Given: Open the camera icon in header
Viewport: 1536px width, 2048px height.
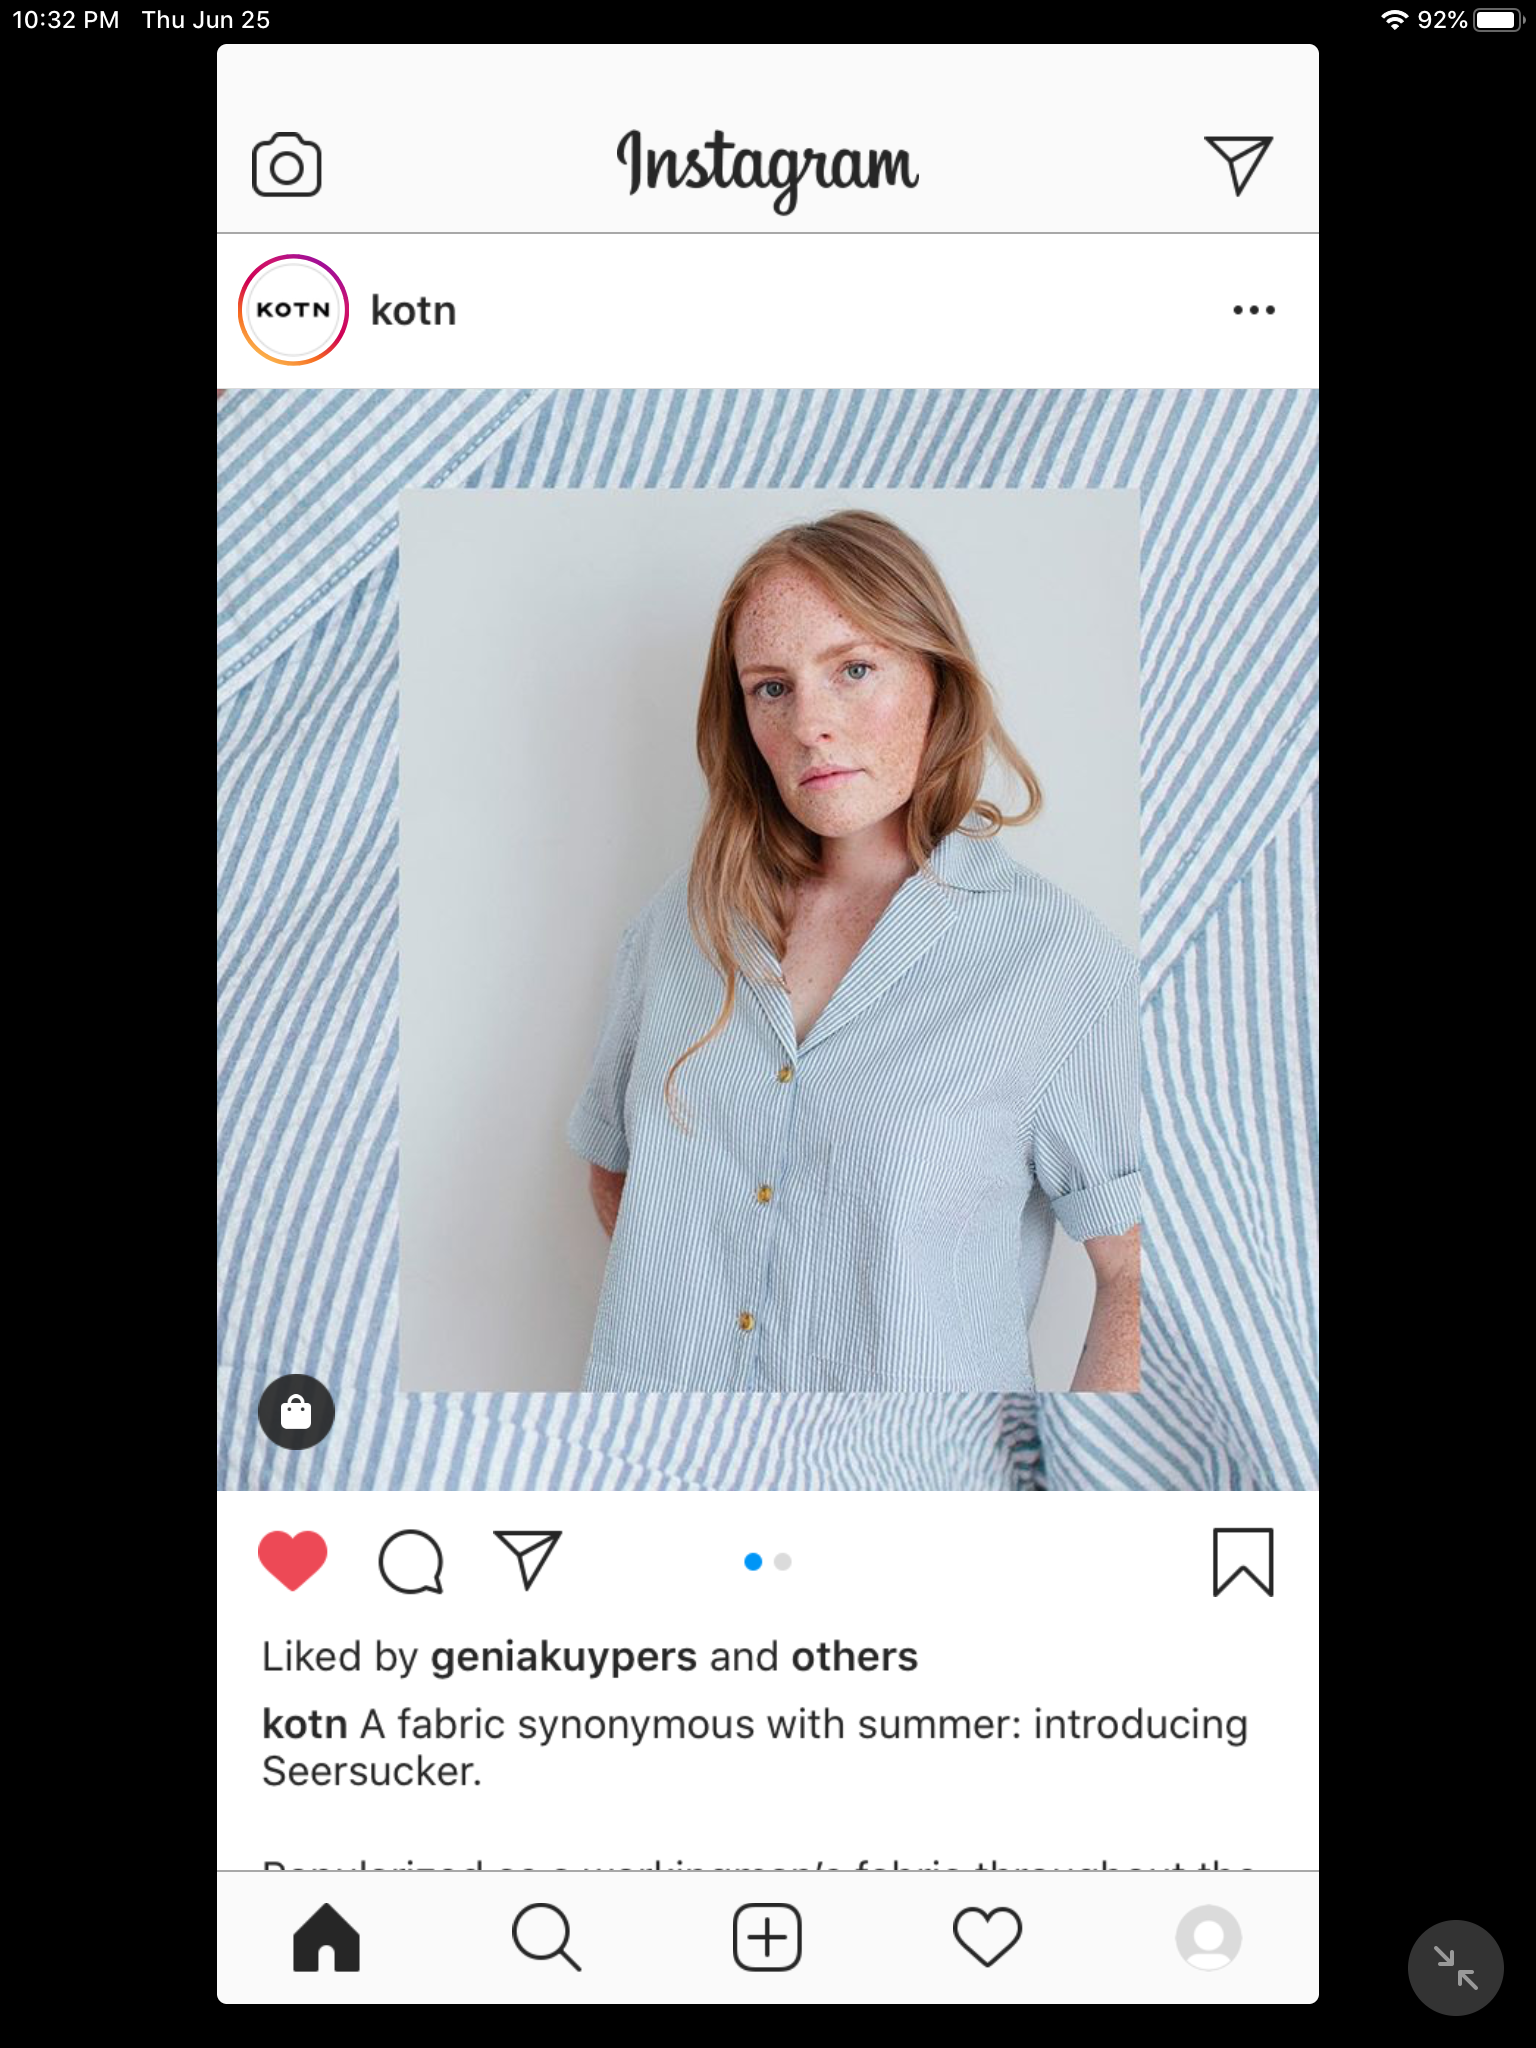Looking at the screenshot, I should click(286, 165).
